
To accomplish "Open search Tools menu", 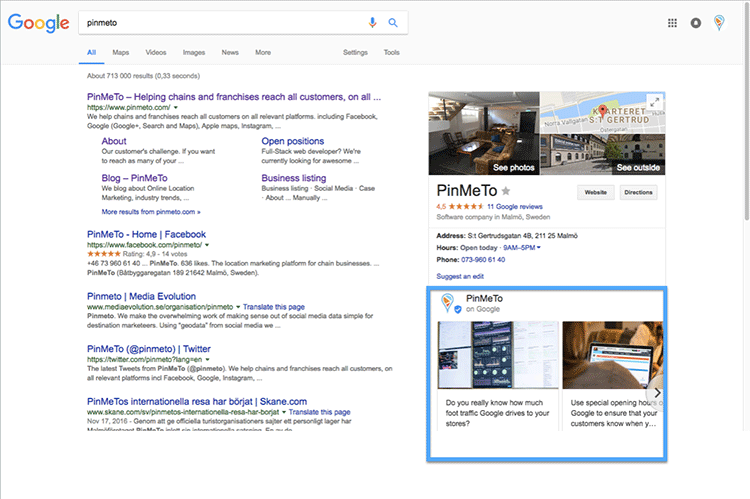I will coord(391,52).
